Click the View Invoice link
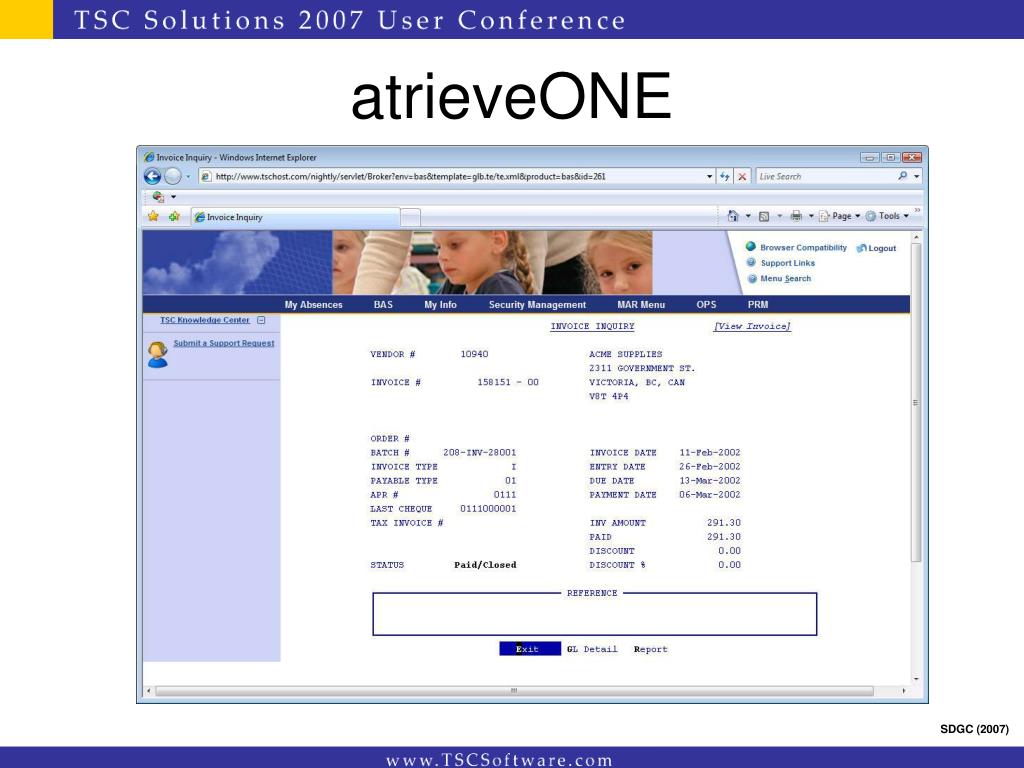Viewport: 1024px width, 768px height. pyautogui.click(x=752, y=327)
